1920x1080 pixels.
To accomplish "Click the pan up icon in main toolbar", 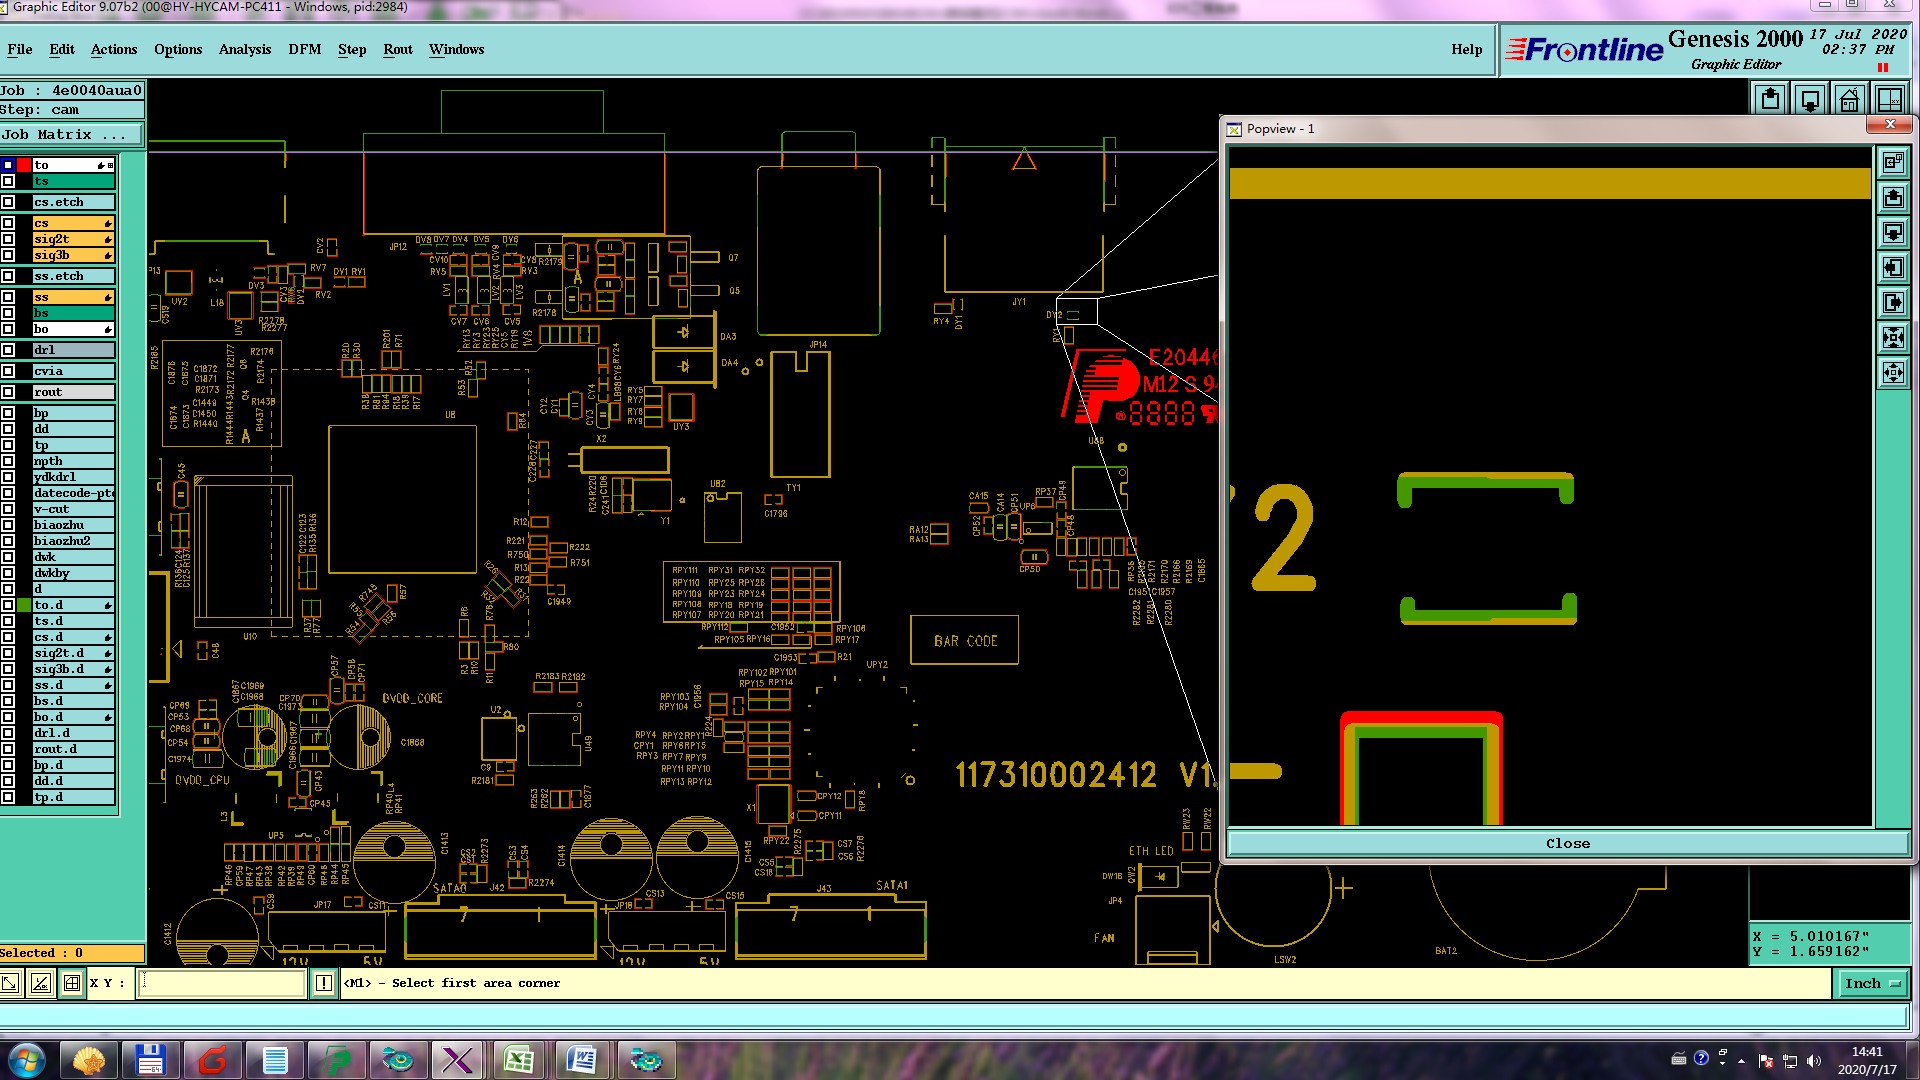I will coord(1771,99).
